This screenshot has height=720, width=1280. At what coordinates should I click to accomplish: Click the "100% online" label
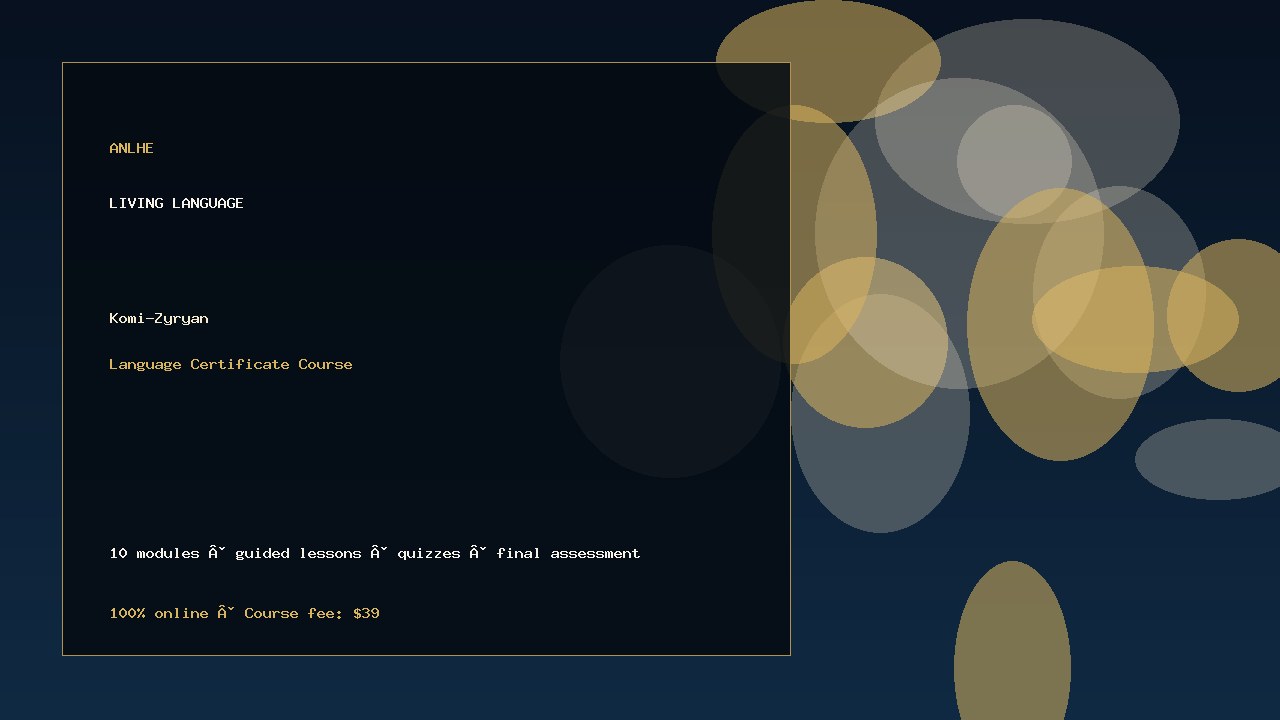coord(159,613)
